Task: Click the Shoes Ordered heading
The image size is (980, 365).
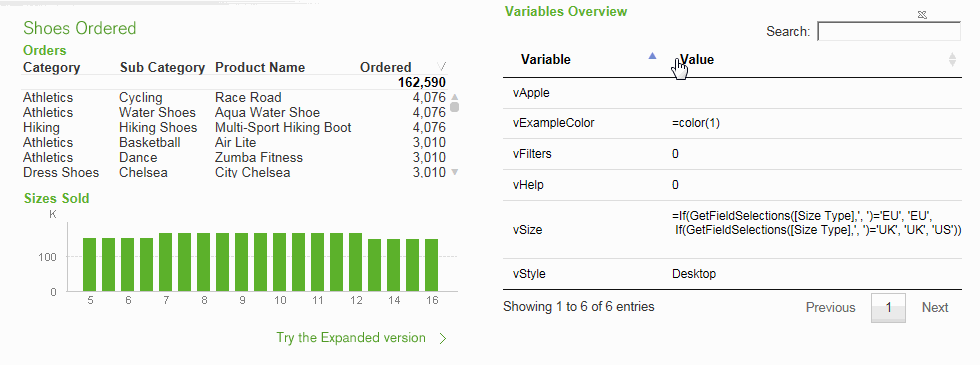Action: click(79, 28)
